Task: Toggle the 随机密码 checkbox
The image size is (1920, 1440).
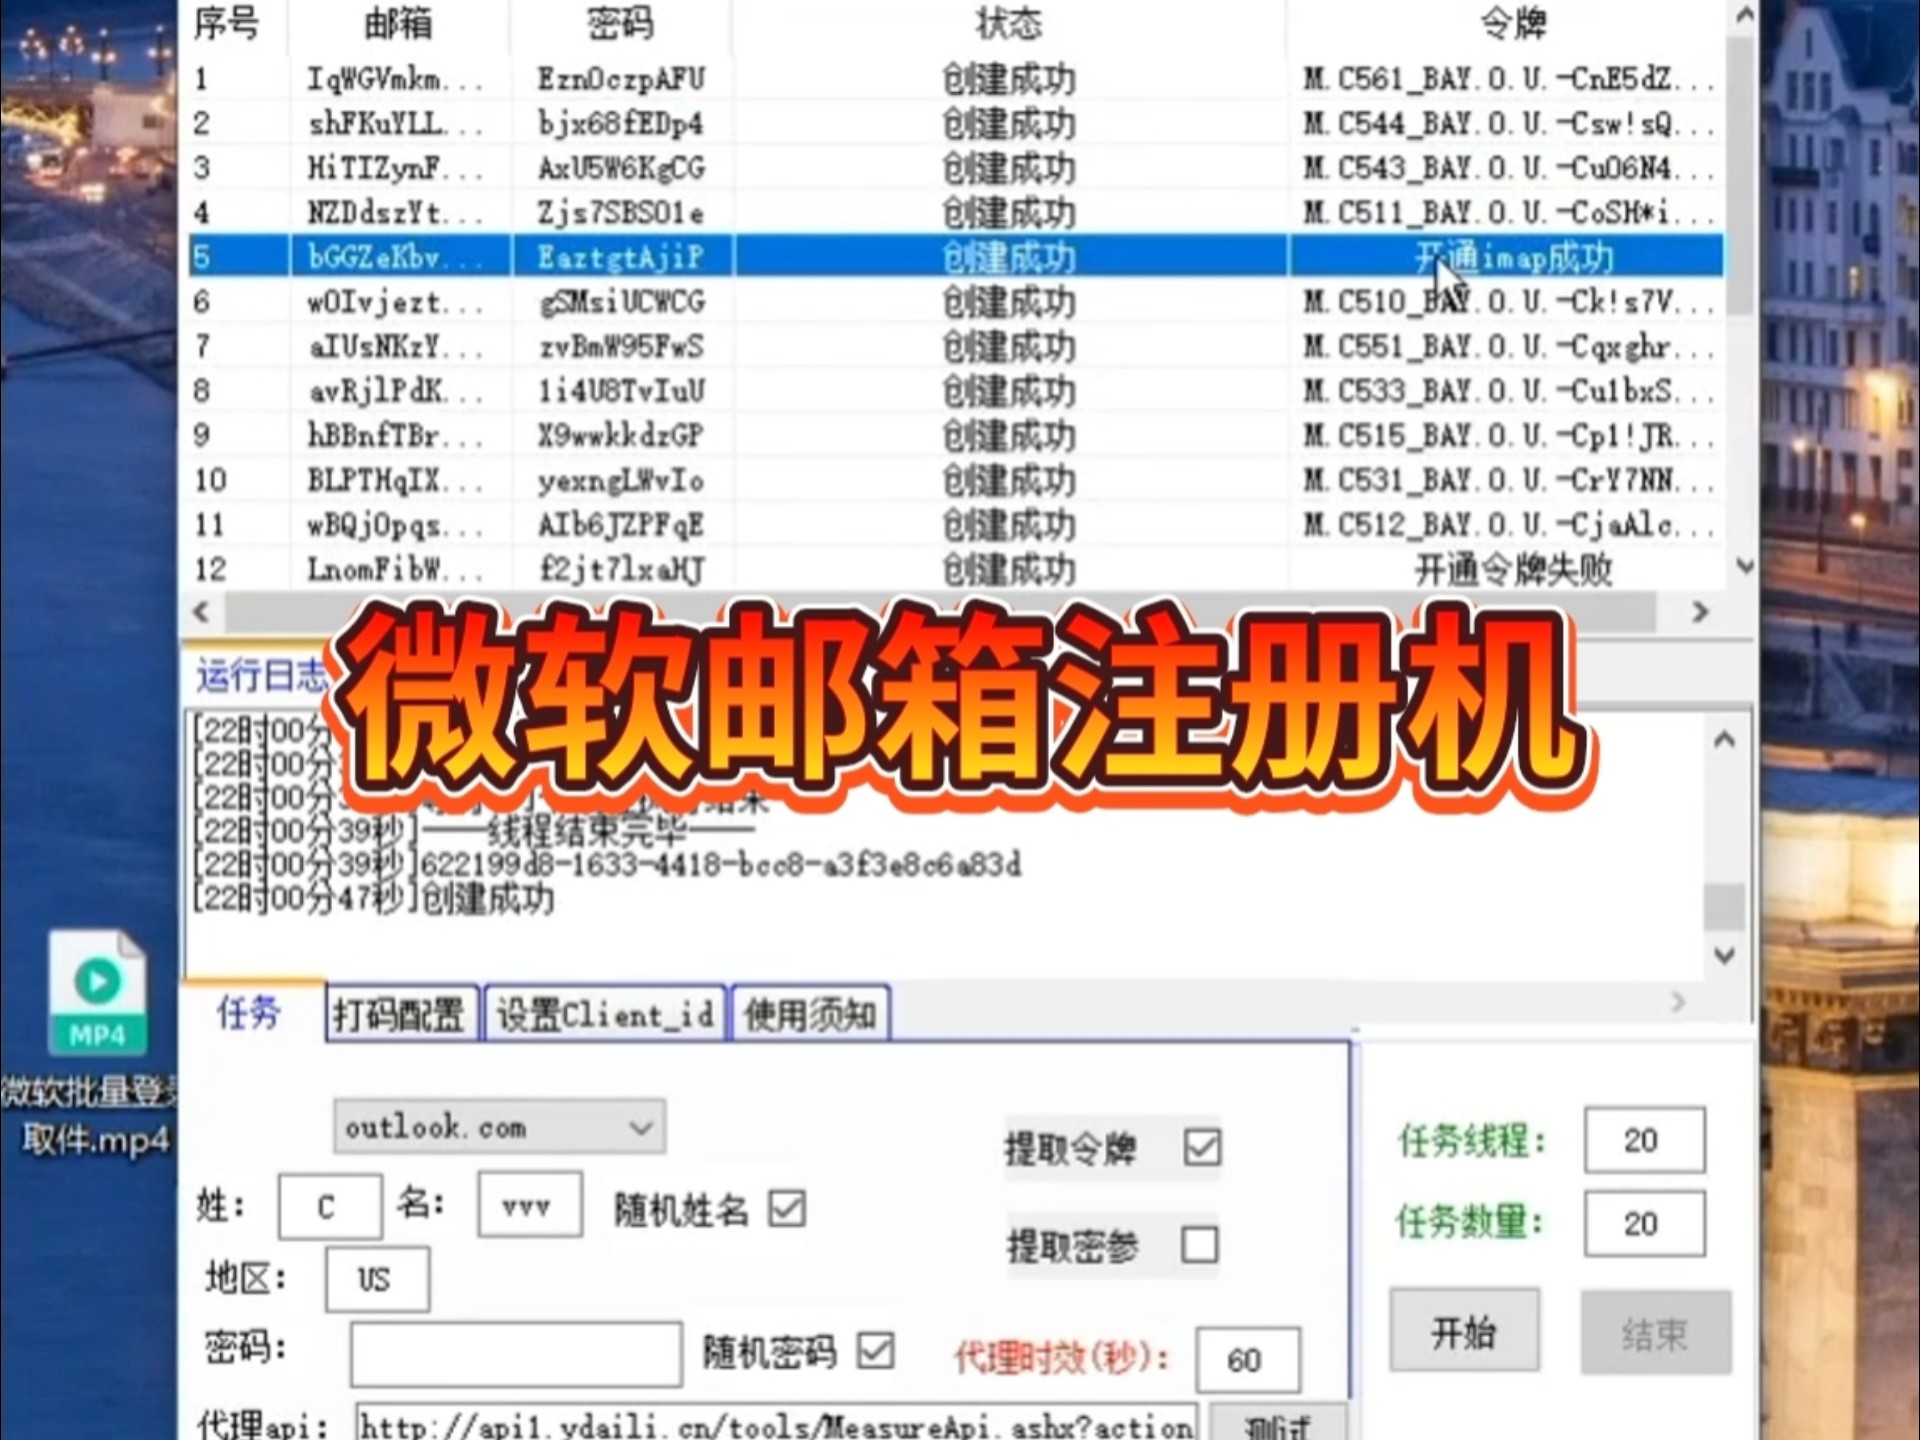Action: (x=875, y=1351)
